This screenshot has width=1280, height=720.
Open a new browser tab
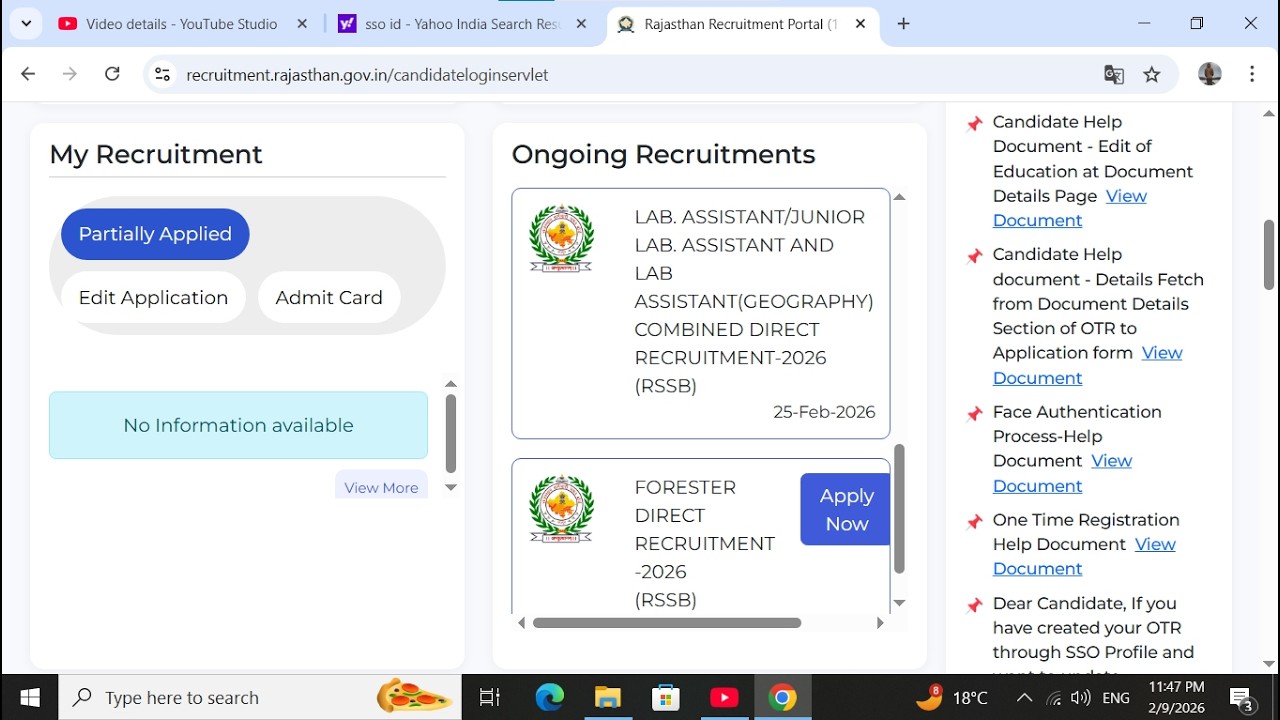pos(903,24)
